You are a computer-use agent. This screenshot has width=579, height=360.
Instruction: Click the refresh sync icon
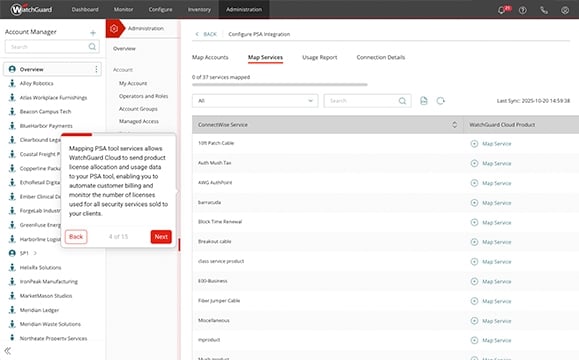(x=441, y=100)
